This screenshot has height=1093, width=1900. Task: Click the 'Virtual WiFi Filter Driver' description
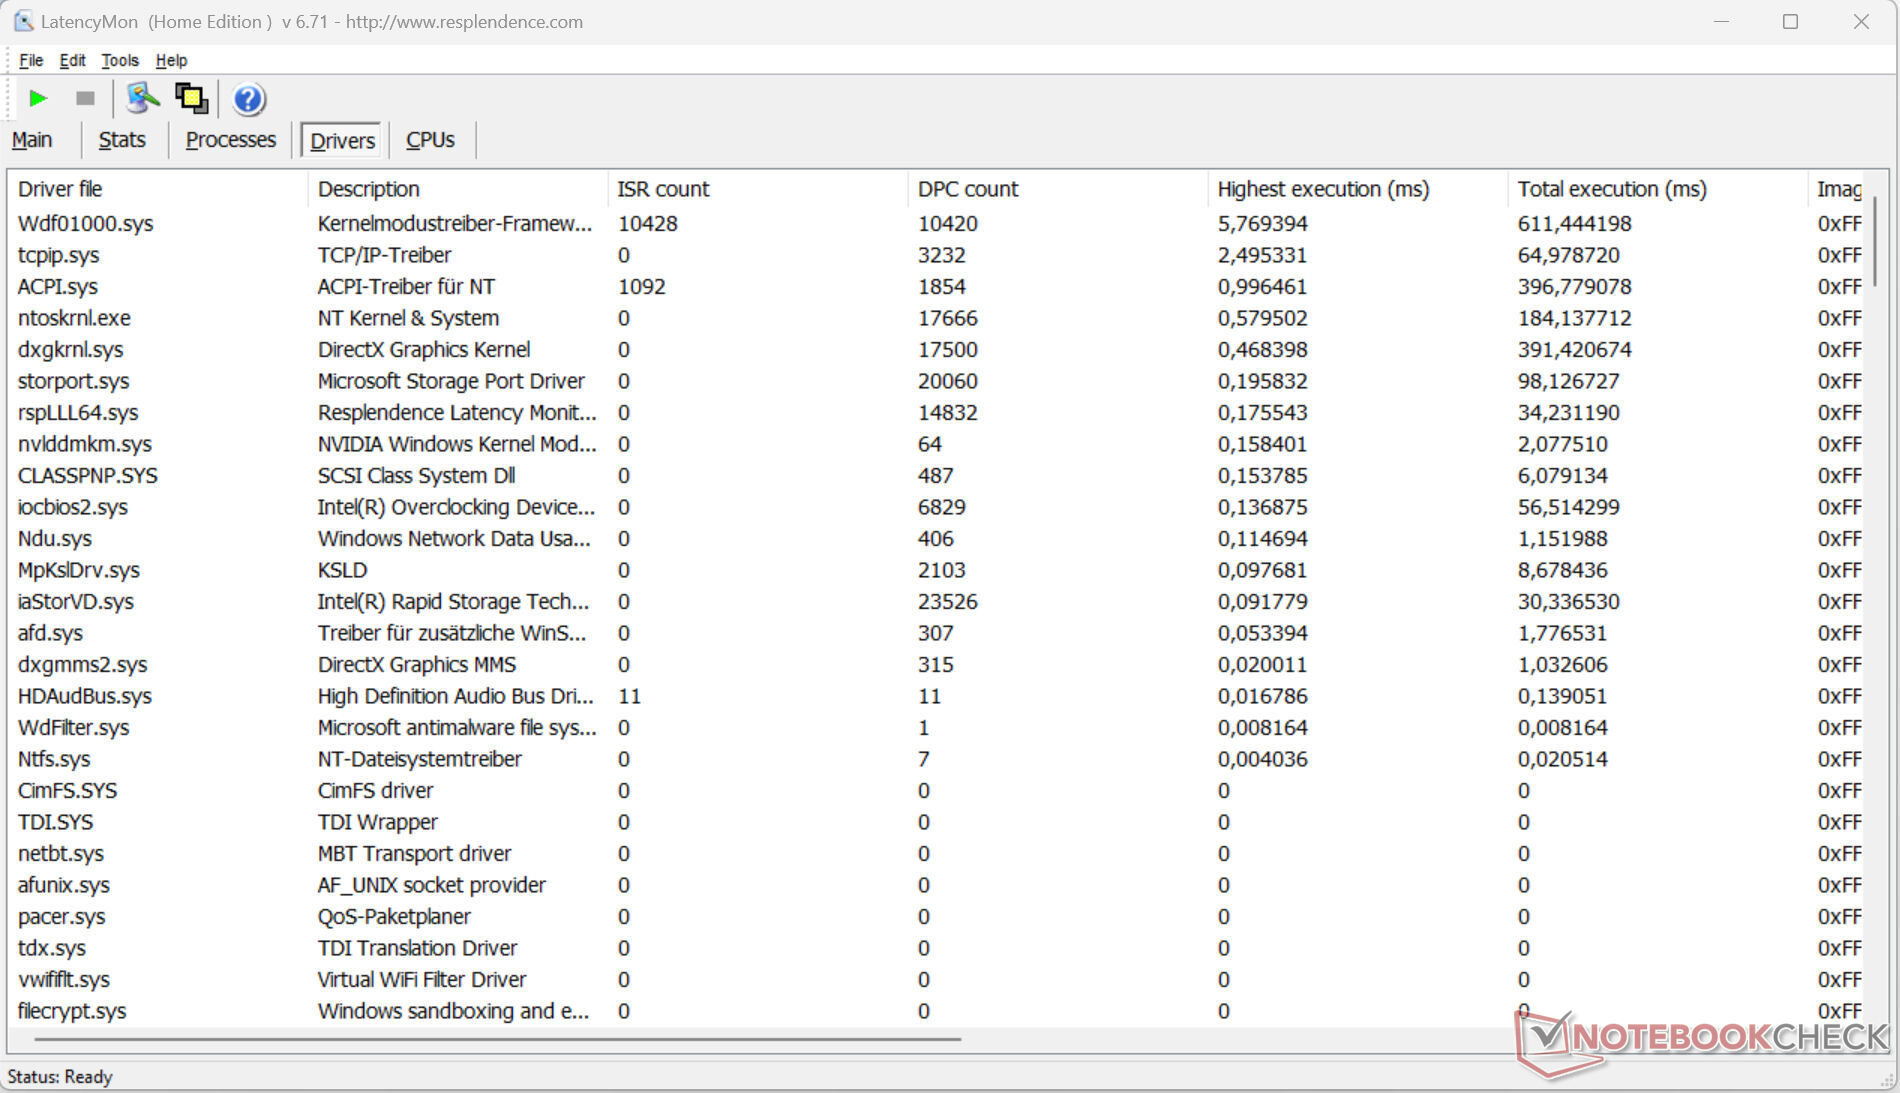click(421, 980)
